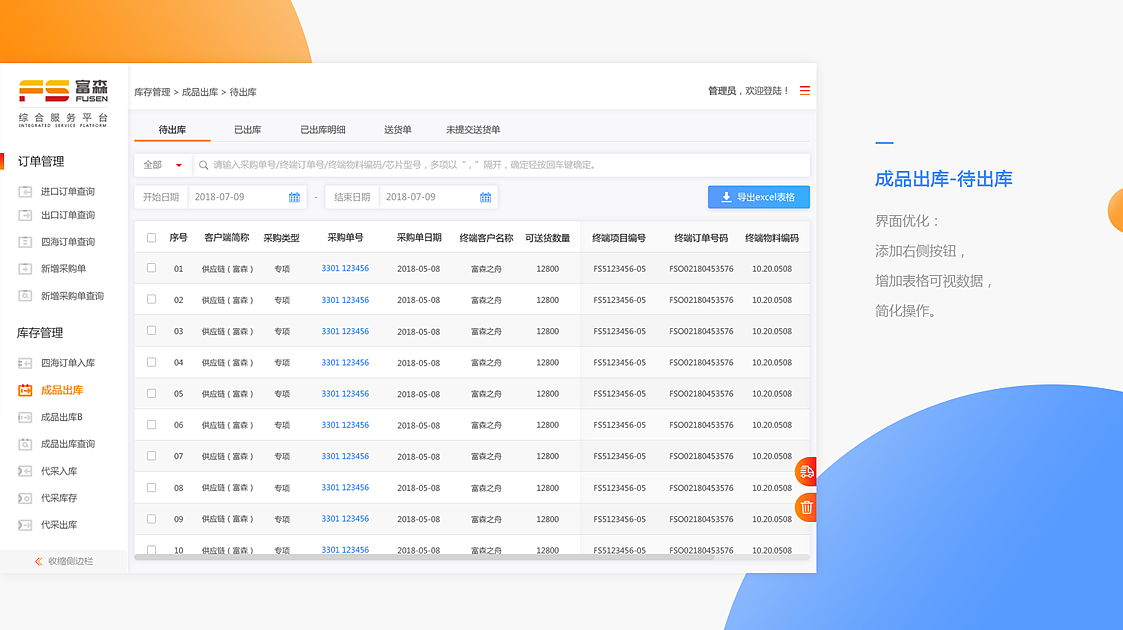Click 导出excel表格 export button
Screen dimensions: 1123x630
click(758, 197)
